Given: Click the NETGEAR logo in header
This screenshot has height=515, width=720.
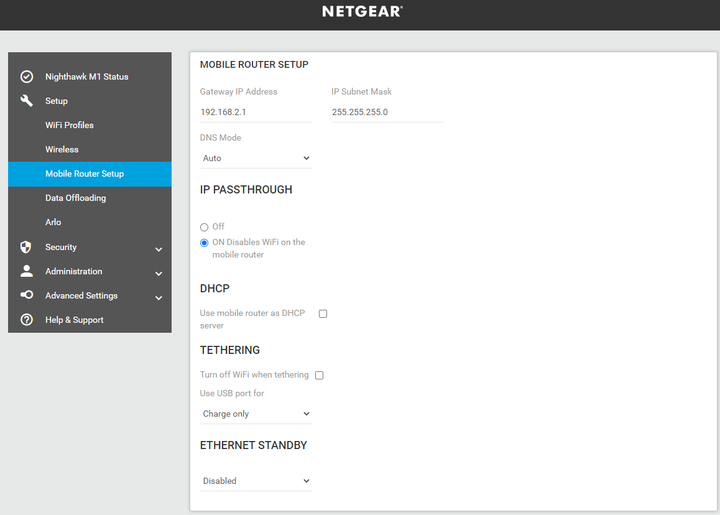Looking at the screenshot, I should [362, 11].
